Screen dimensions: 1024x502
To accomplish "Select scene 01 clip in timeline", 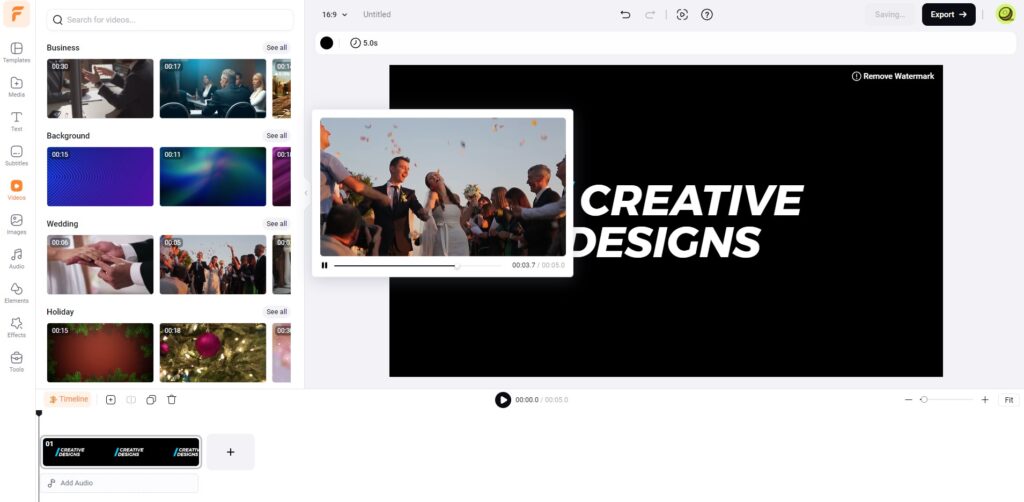I will (x=121, y=452).
